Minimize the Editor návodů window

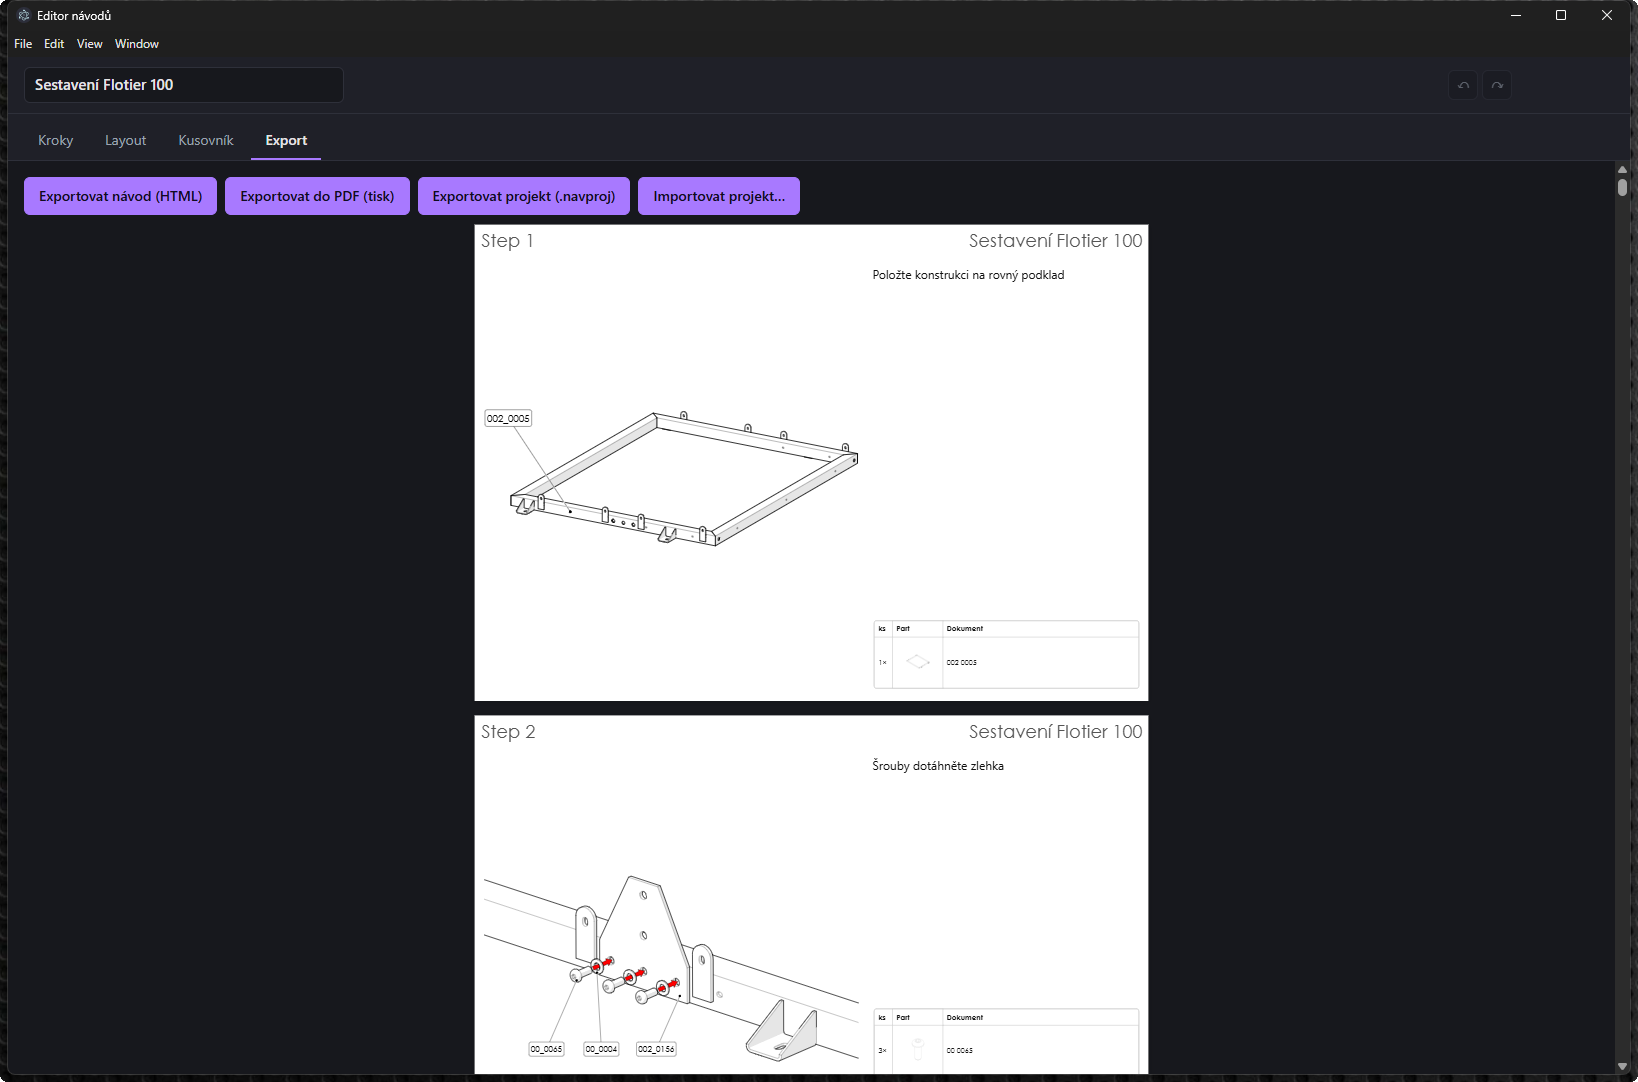(x=1516, y=15)
